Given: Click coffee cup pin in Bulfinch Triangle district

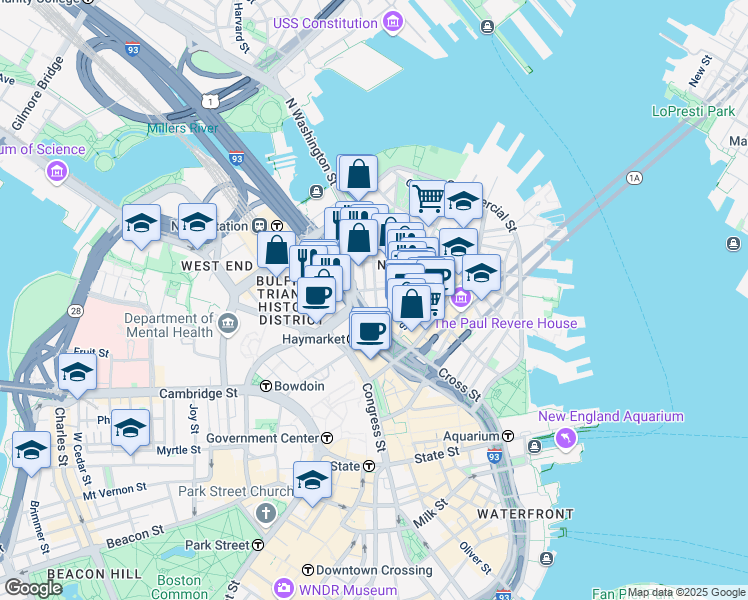Looking at the screenshot, I should click(316, 299).
